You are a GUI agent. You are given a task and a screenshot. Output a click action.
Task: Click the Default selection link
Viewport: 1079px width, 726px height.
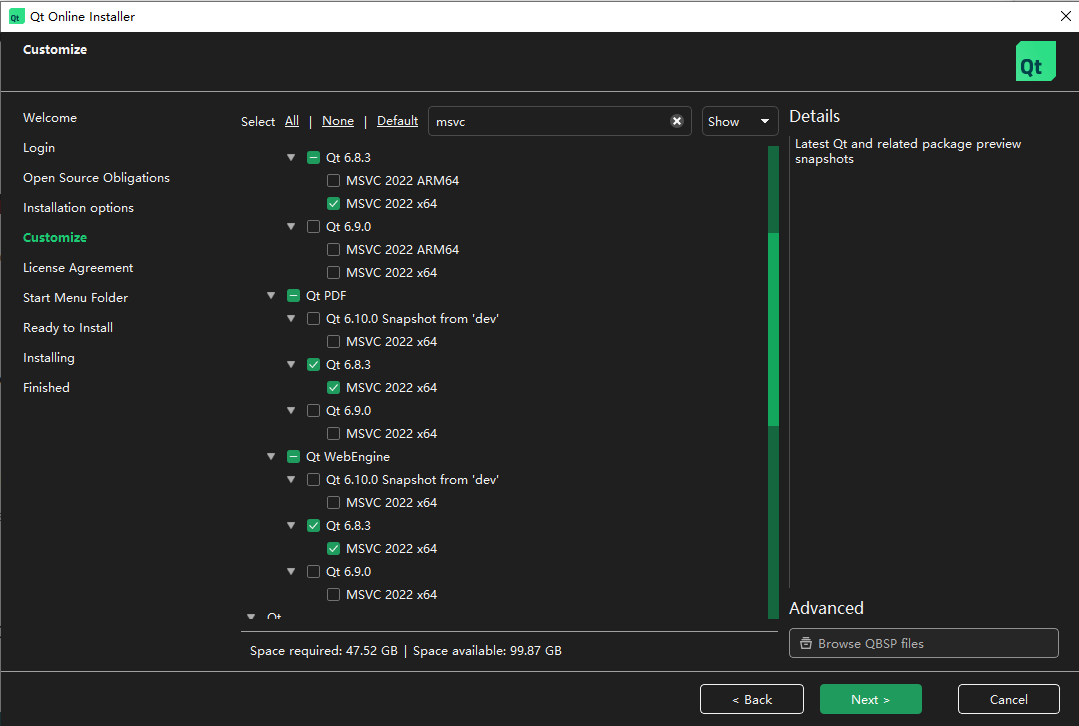(x=397, y=121)
